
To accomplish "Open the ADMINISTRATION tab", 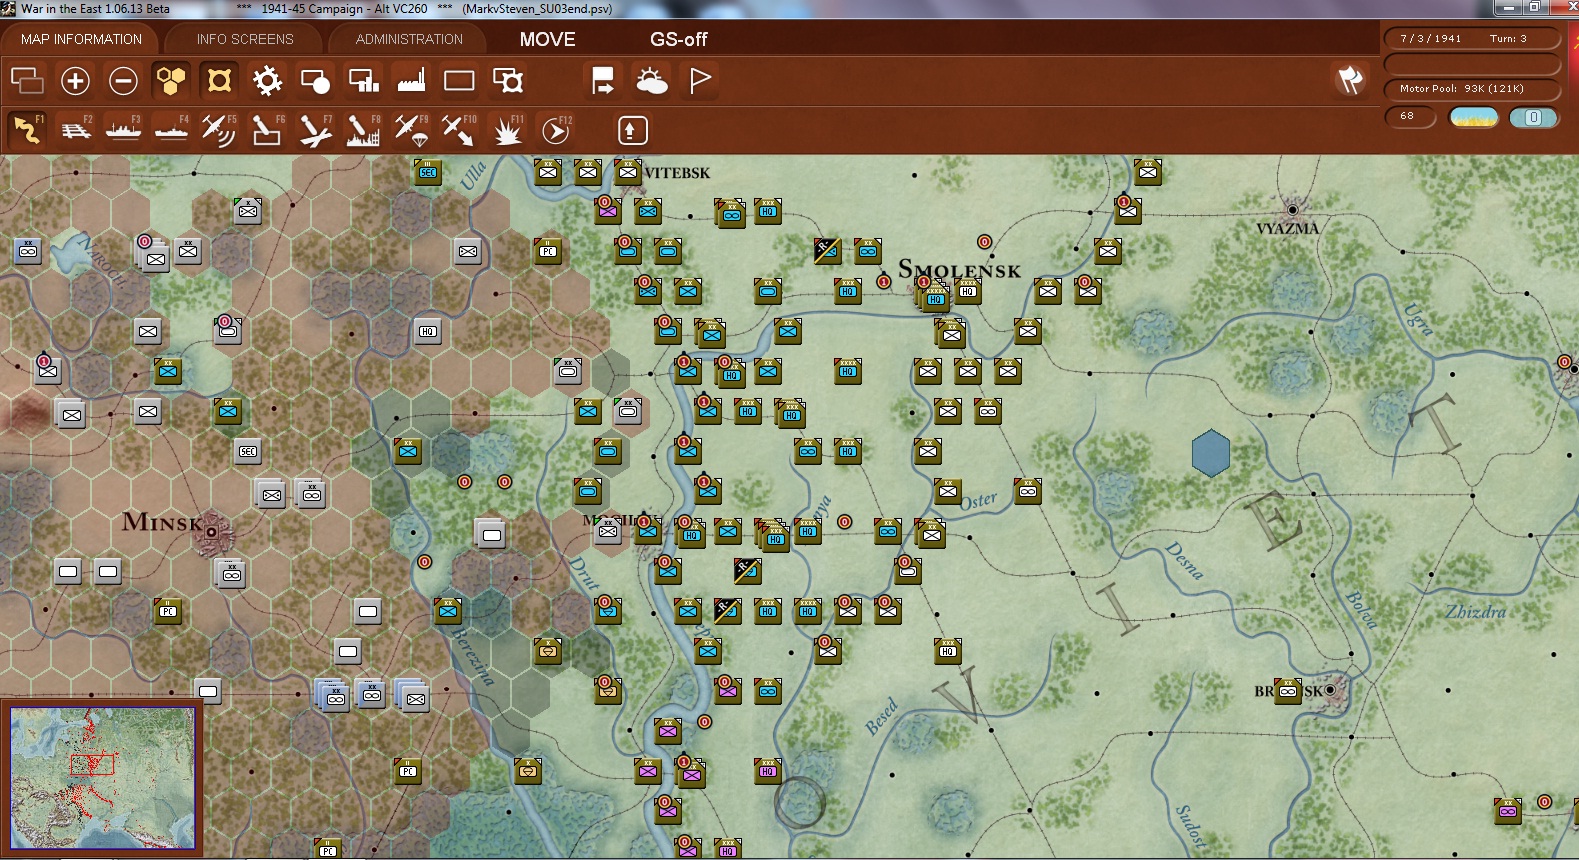I will (409, 39).
